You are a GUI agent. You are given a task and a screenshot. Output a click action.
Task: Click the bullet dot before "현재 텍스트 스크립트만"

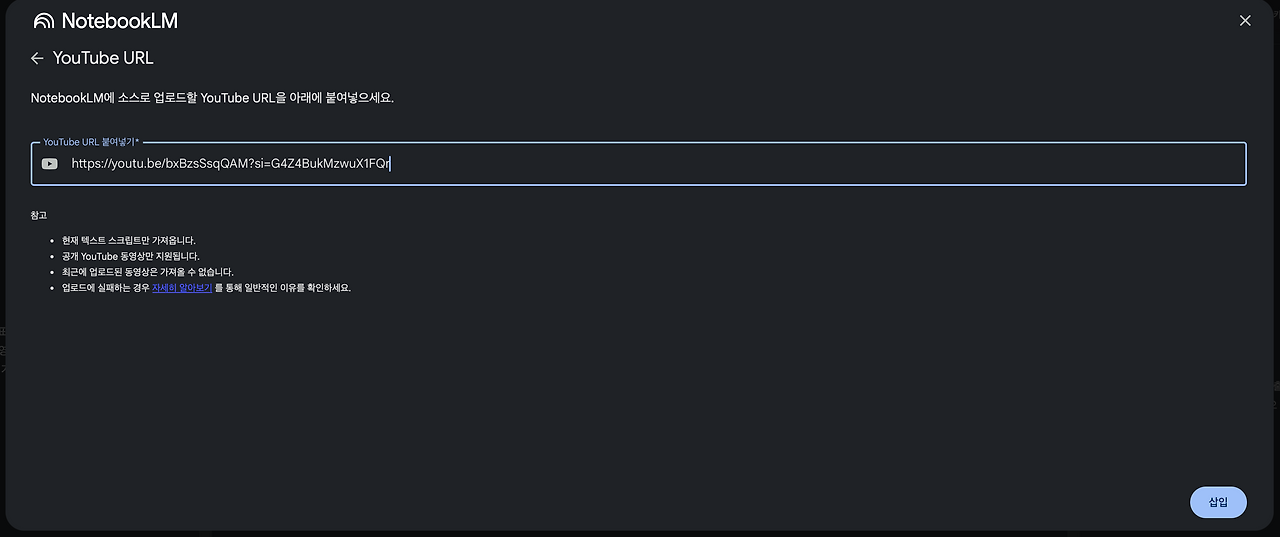pos(52,241)
